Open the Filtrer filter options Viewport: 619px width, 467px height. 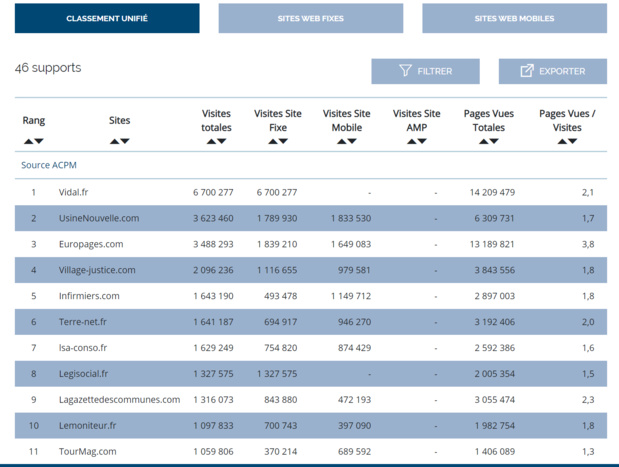pyautogui.click(x=425, y=71)
